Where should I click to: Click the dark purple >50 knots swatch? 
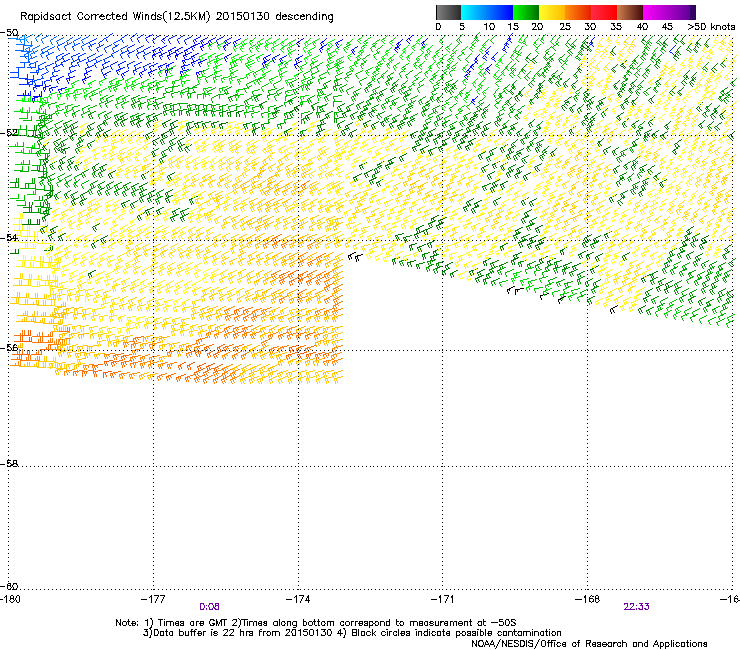pyautogui.click(x=693, y=12)
